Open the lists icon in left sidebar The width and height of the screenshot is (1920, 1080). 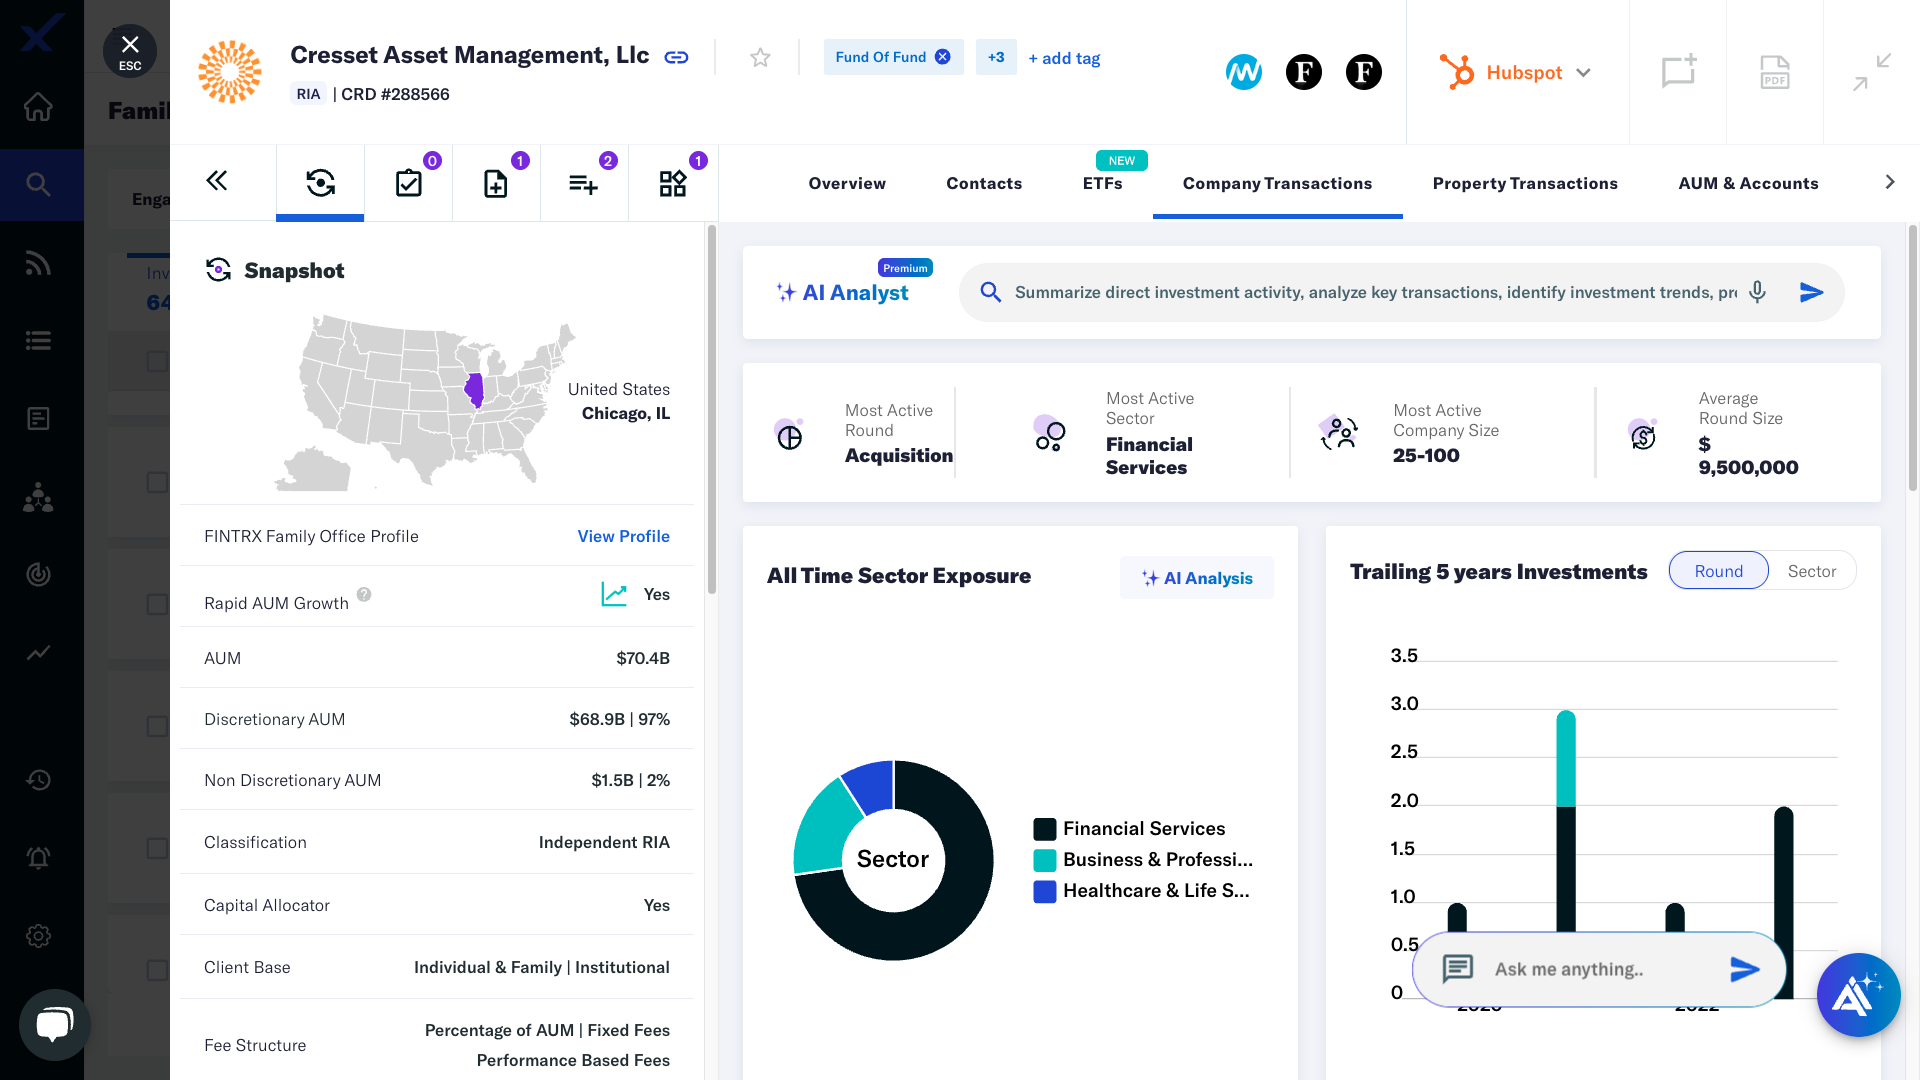pos(38,341)
